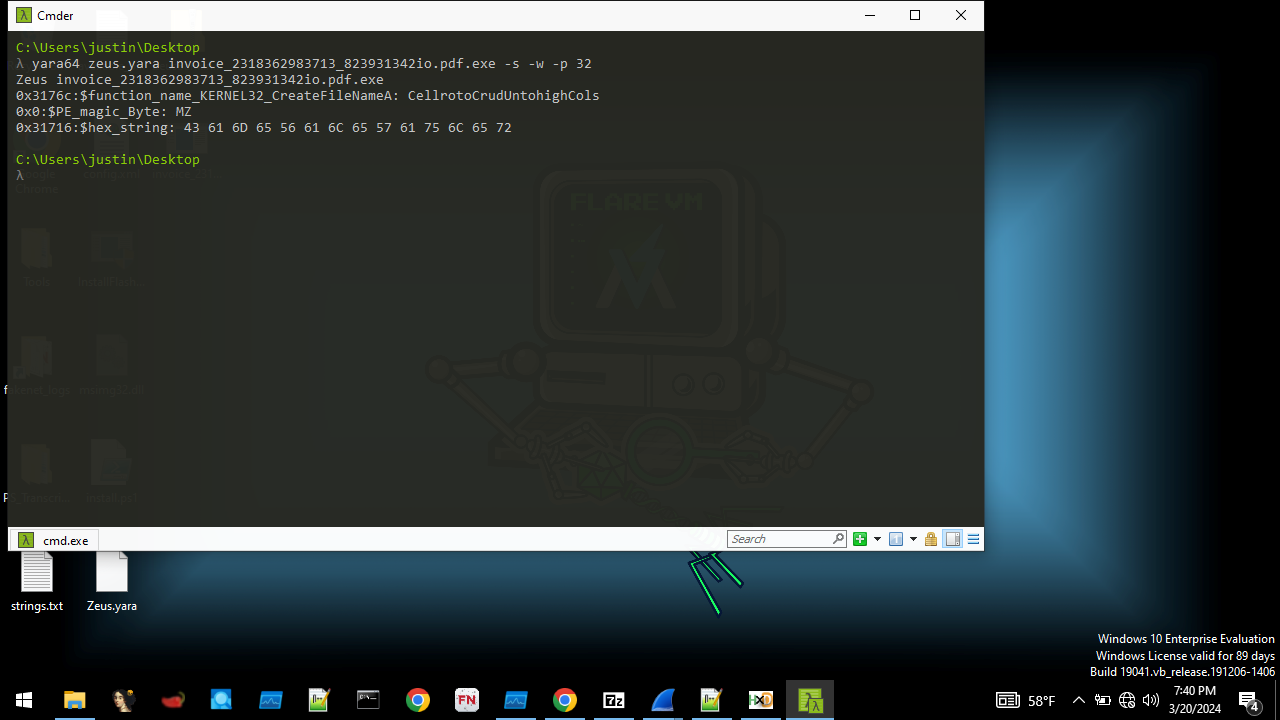Screen dimensions: 1280x720
Task: Open Chrome icon left of FakeNet icon
Action: (x=417, y=700)
